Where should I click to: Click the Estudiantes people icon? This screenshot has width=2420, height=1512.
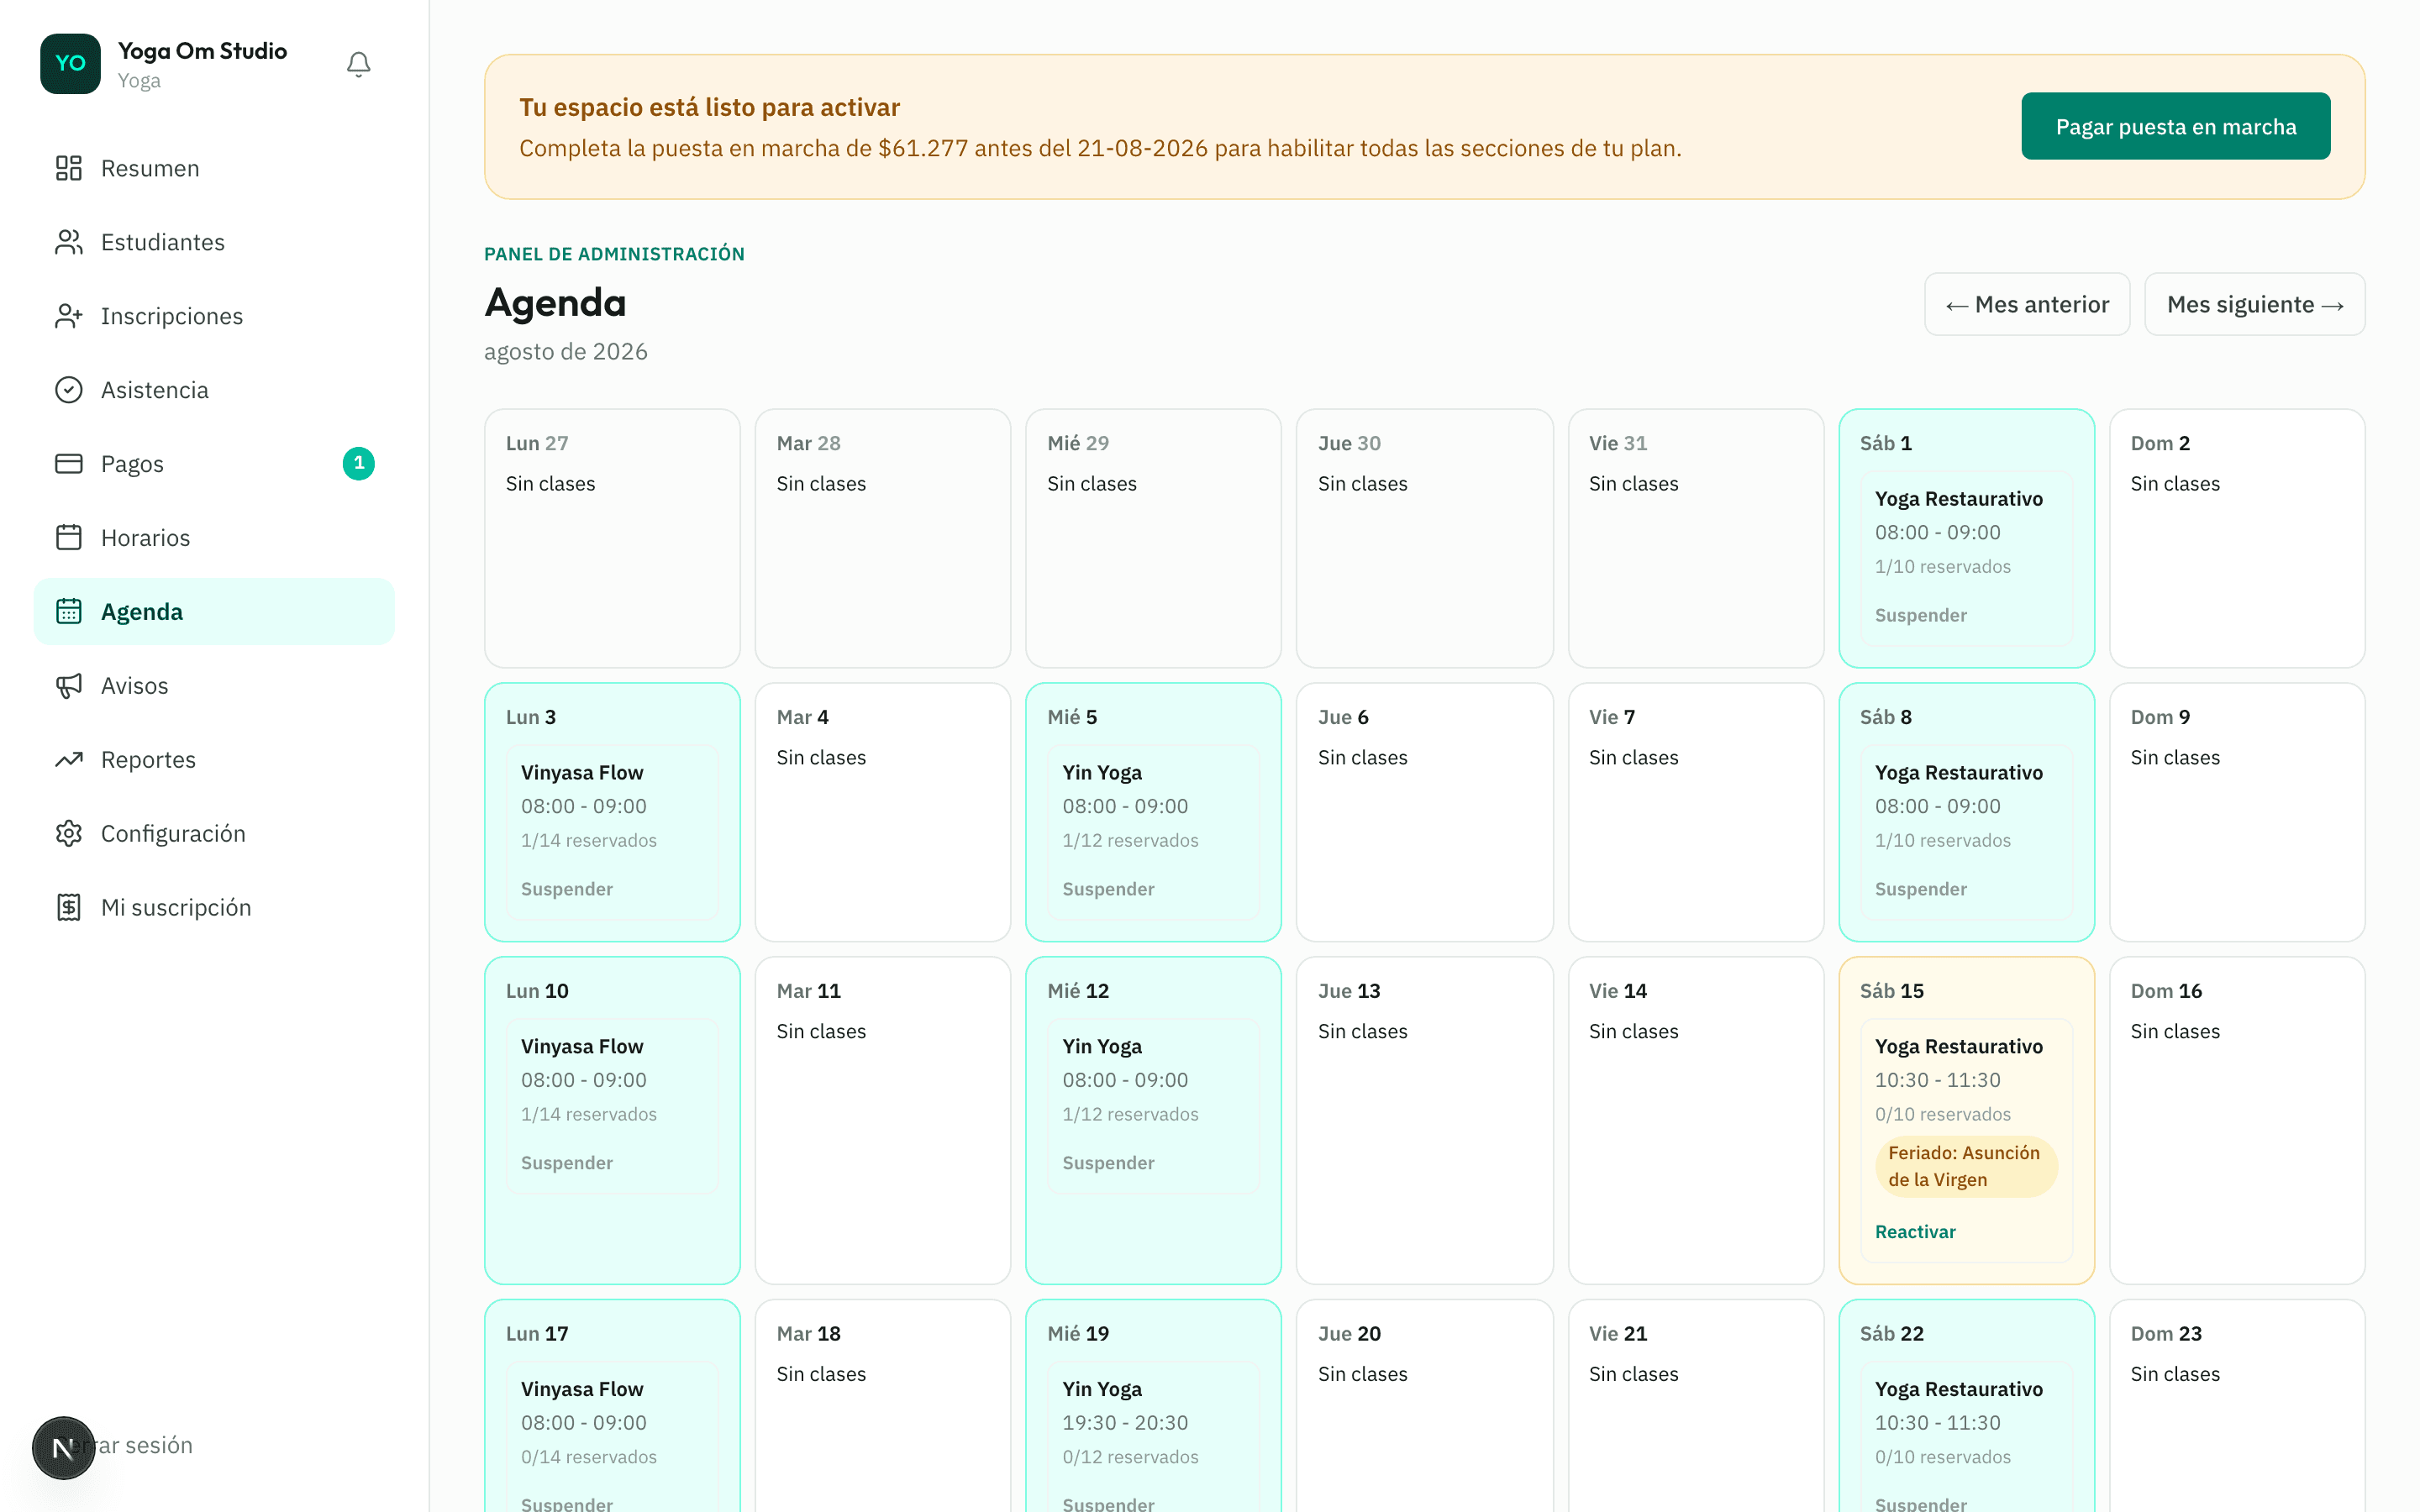(68, 242)
